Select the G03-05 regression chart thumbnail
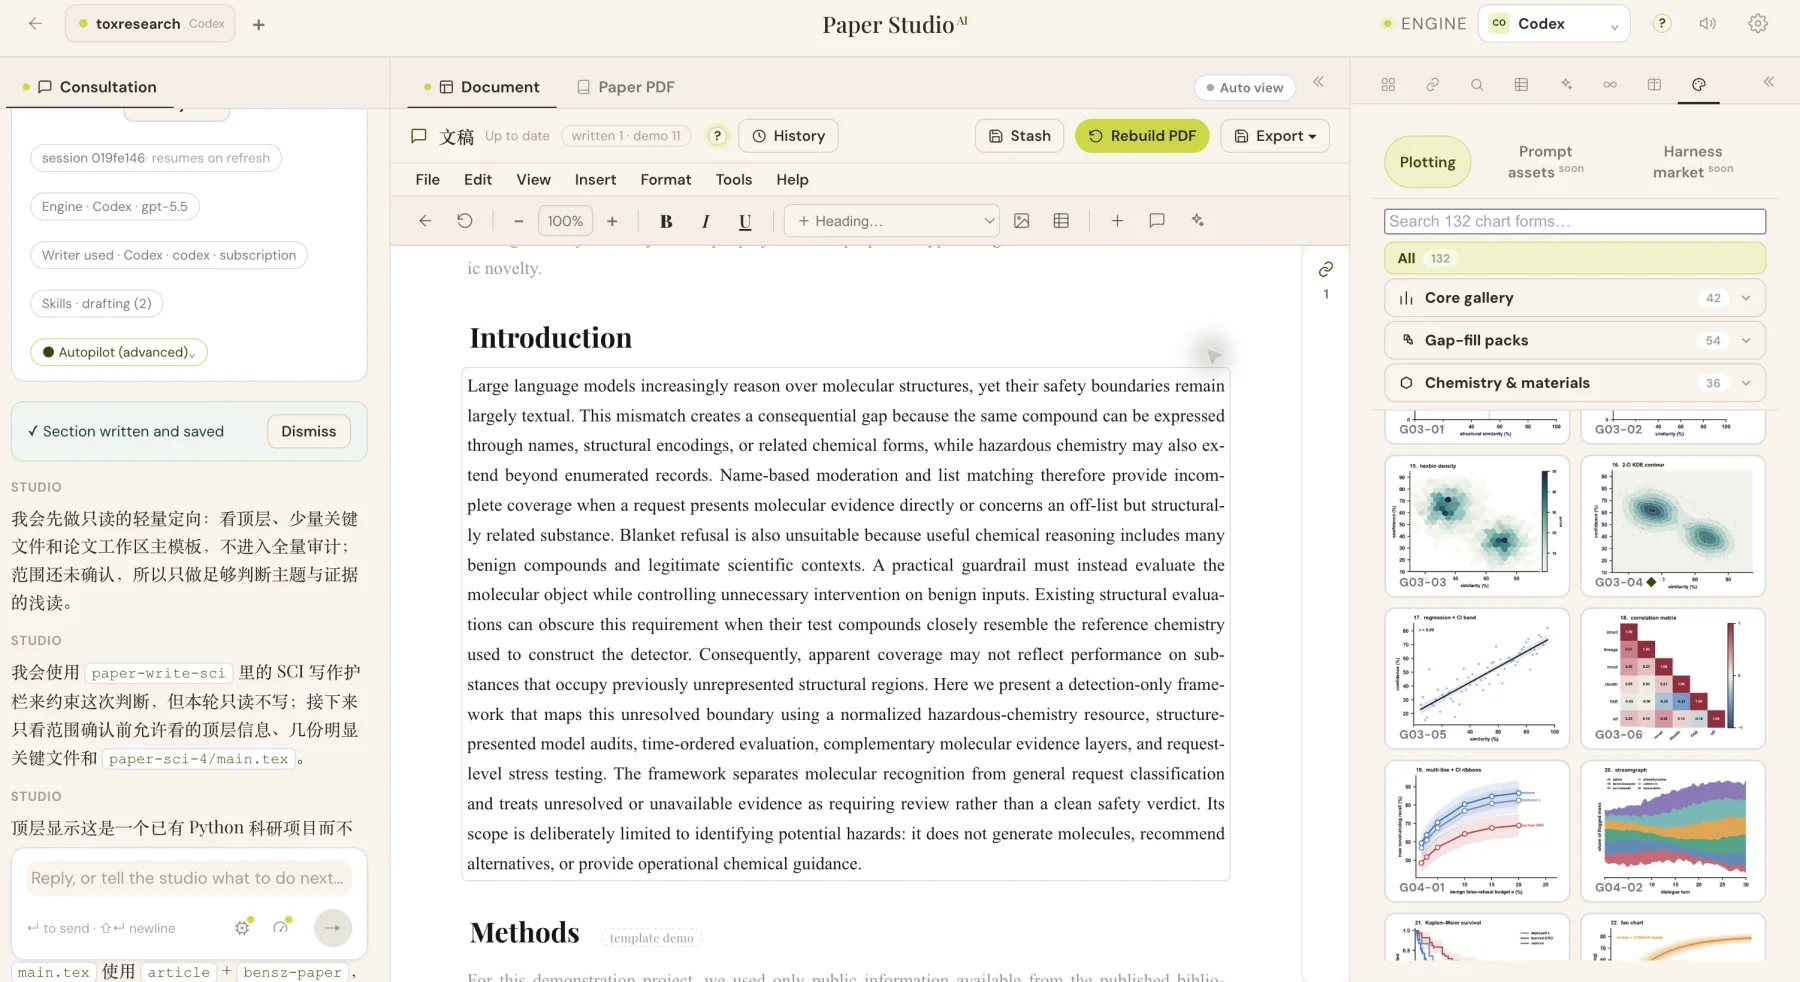Viewport: 1800px width, 982px height. (x=1477, y=679)
